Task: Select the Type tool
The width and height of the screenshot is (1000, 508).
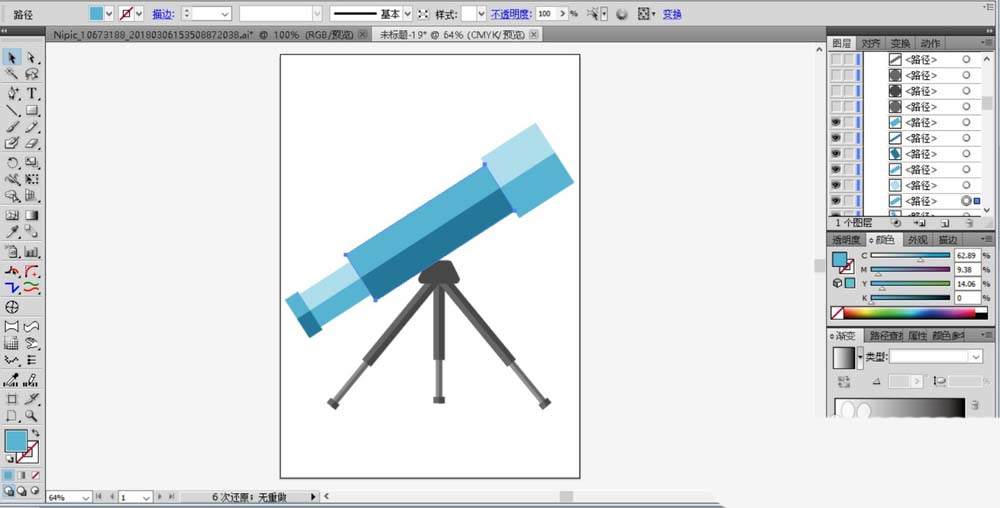Action: [x=32, y=93]
